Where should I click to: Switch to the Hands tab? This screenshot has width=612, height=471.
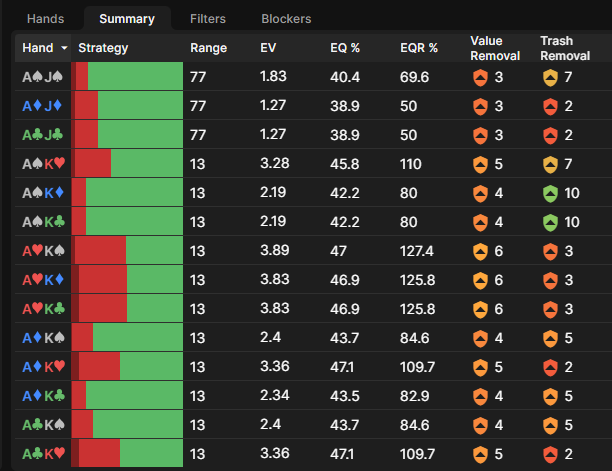pyautogui.click(x=45, y=19)
